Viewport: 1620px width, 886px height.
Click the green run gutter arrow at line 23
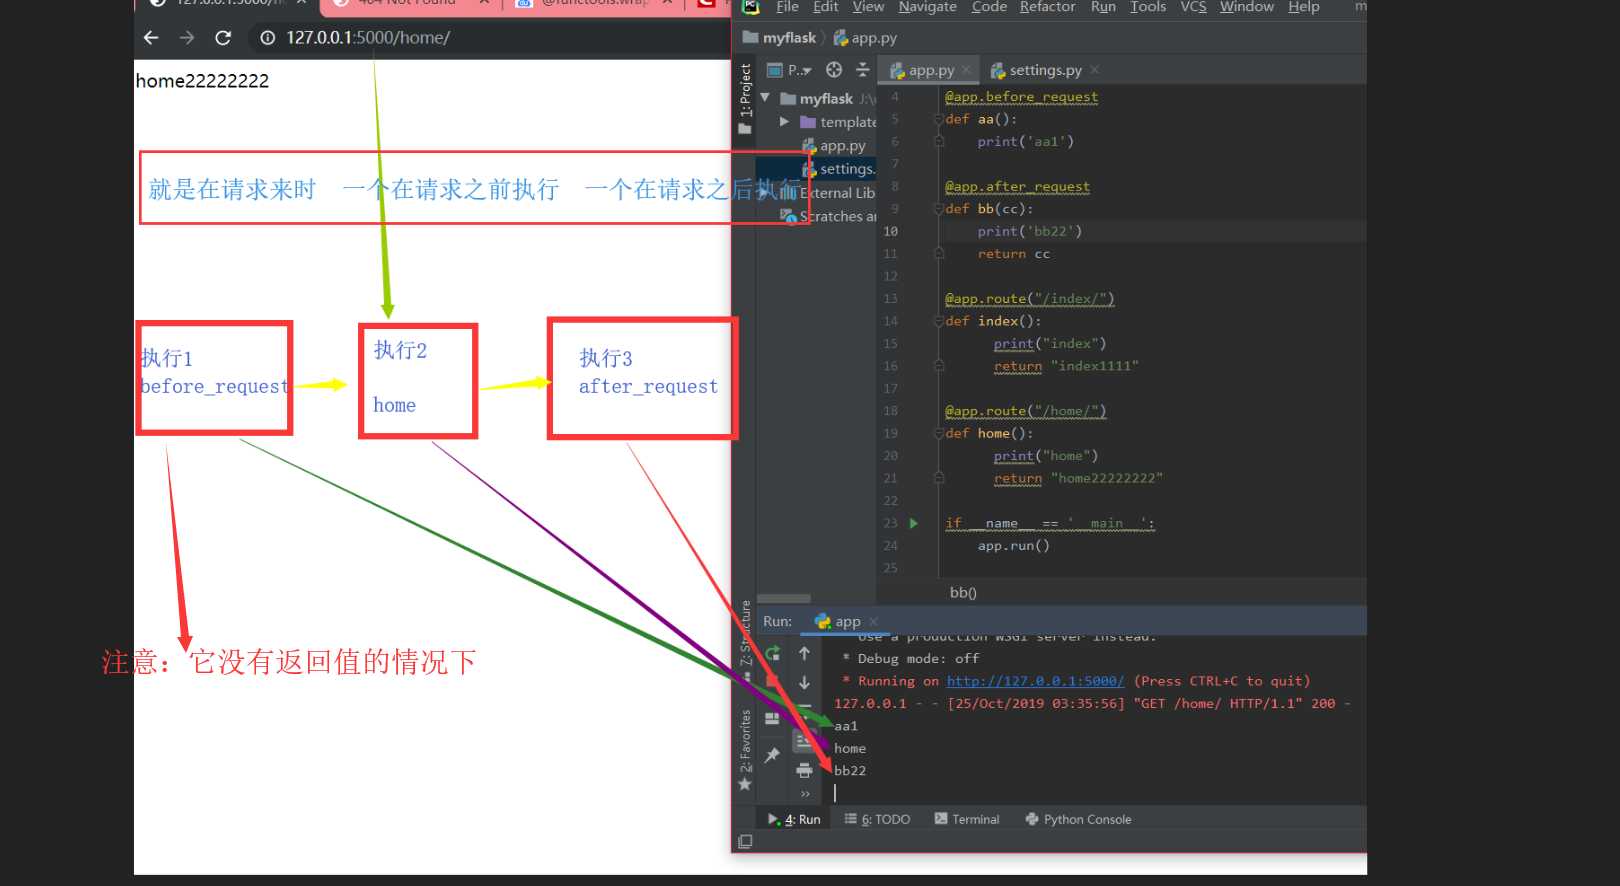(913, 523)
